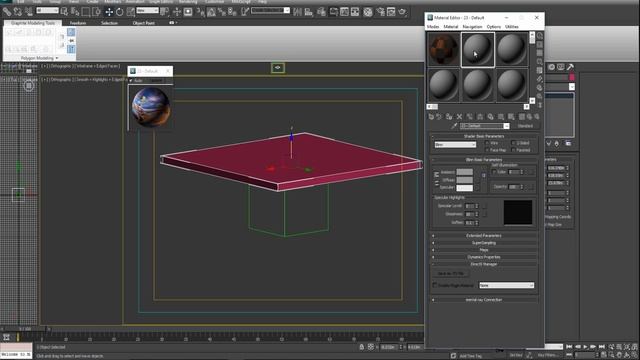
Task: Click Sample Type icon beside sample slots
Action: pos(540,36)
